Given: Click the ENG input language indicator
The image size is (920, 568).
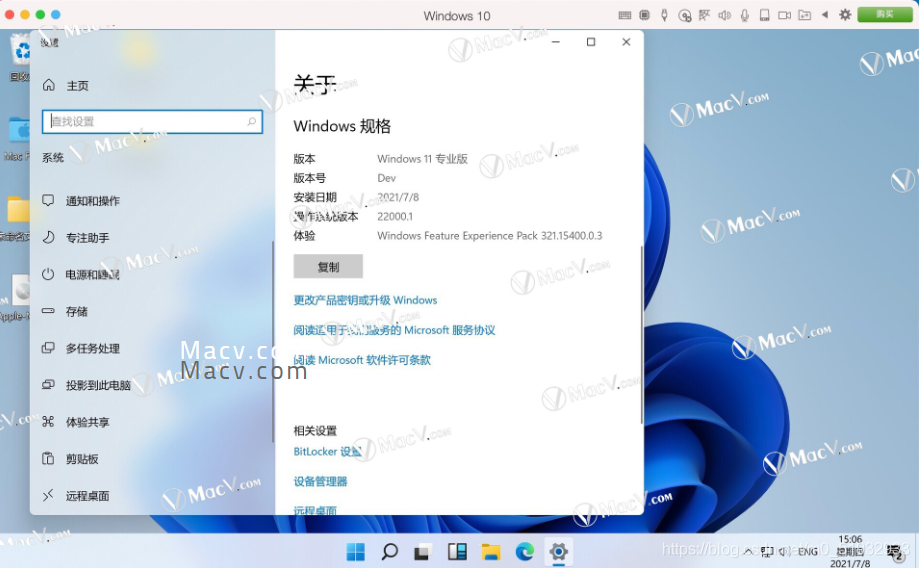Looking at the screenshot, I should tap(808, 552).
